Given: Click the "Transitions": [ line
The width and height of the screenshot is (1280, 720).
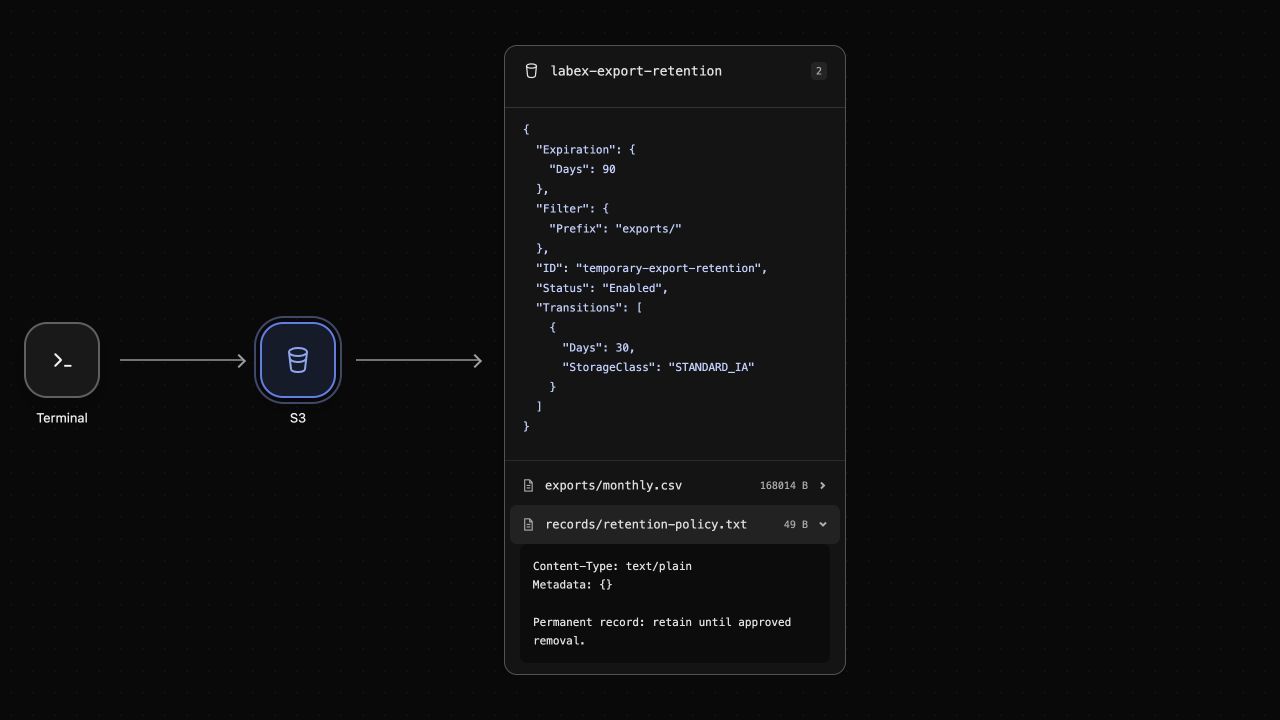Looking at the screenshot, I should point(589,308).
